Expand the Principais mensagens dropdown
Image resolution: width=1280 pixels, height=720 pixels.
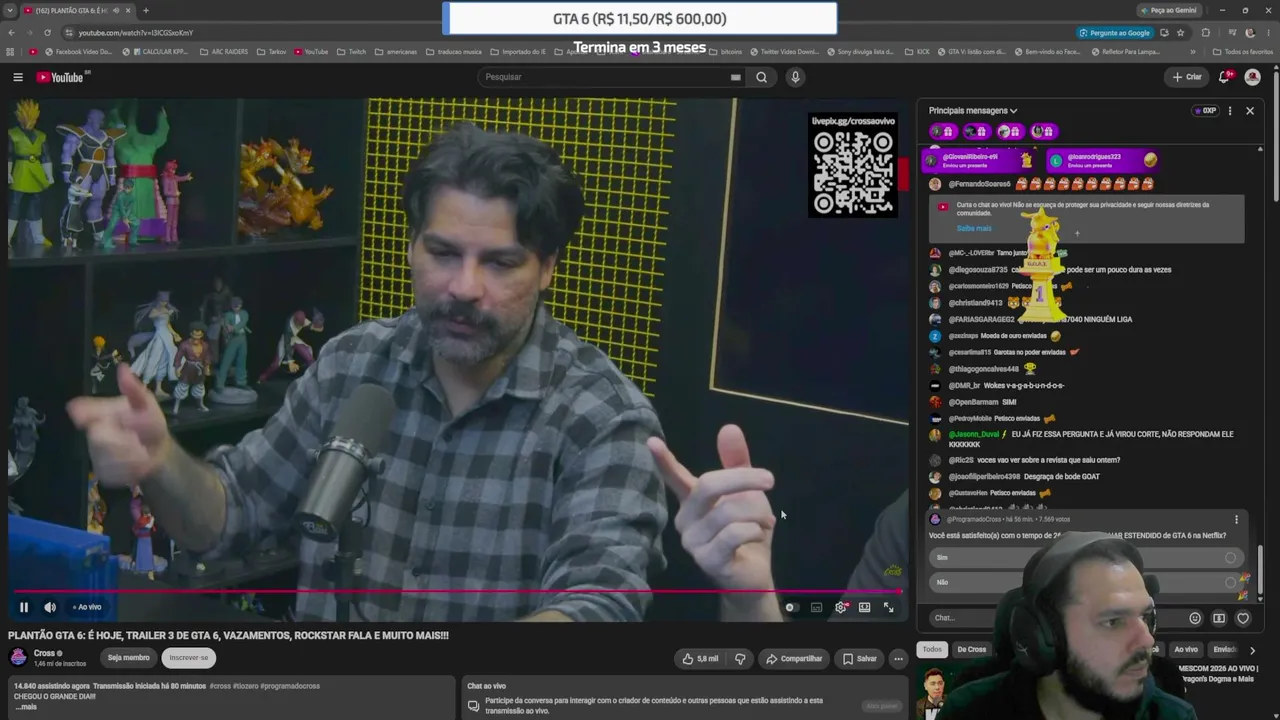973,111
